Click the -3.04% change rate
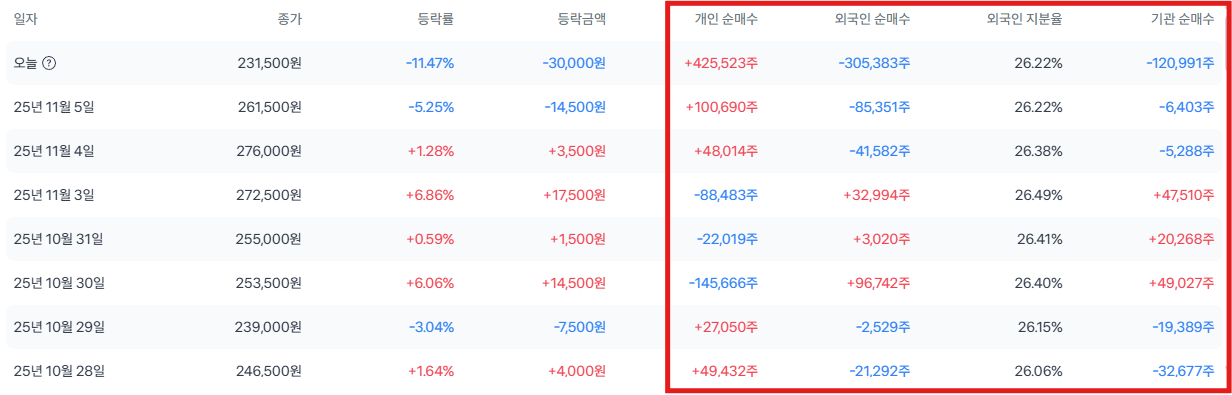The width and height of the screenshot is (1232, 395). coord(431,327)
